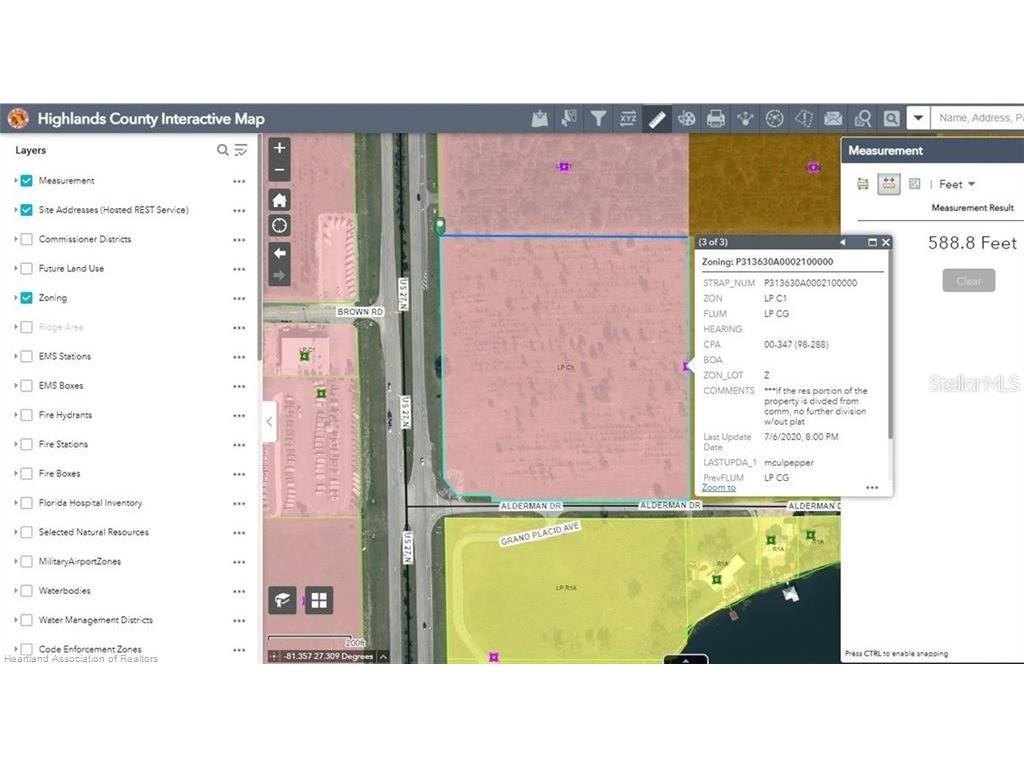1024x768 pixels.
Task: Open more options for EMS Stations layer
Action: point(239,357)
